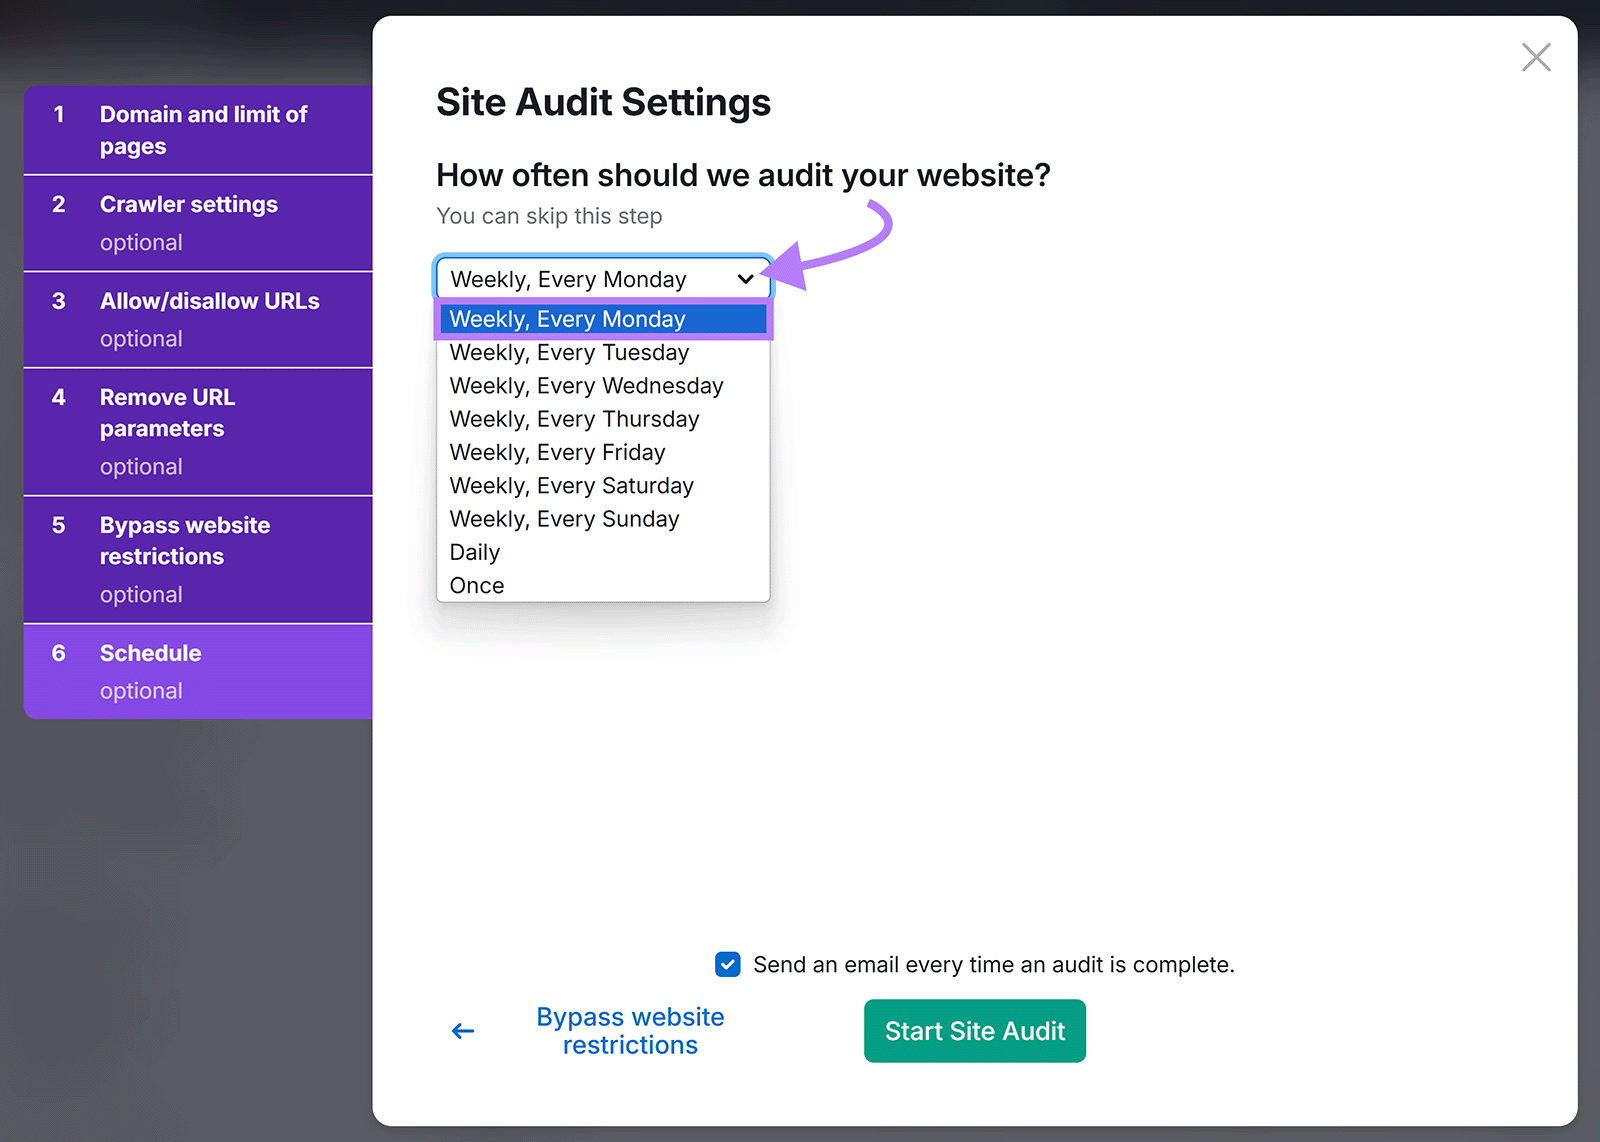Close the Site Audit Settings modal
This screenshot has height=1142, width=1600.
[1536, 57]
